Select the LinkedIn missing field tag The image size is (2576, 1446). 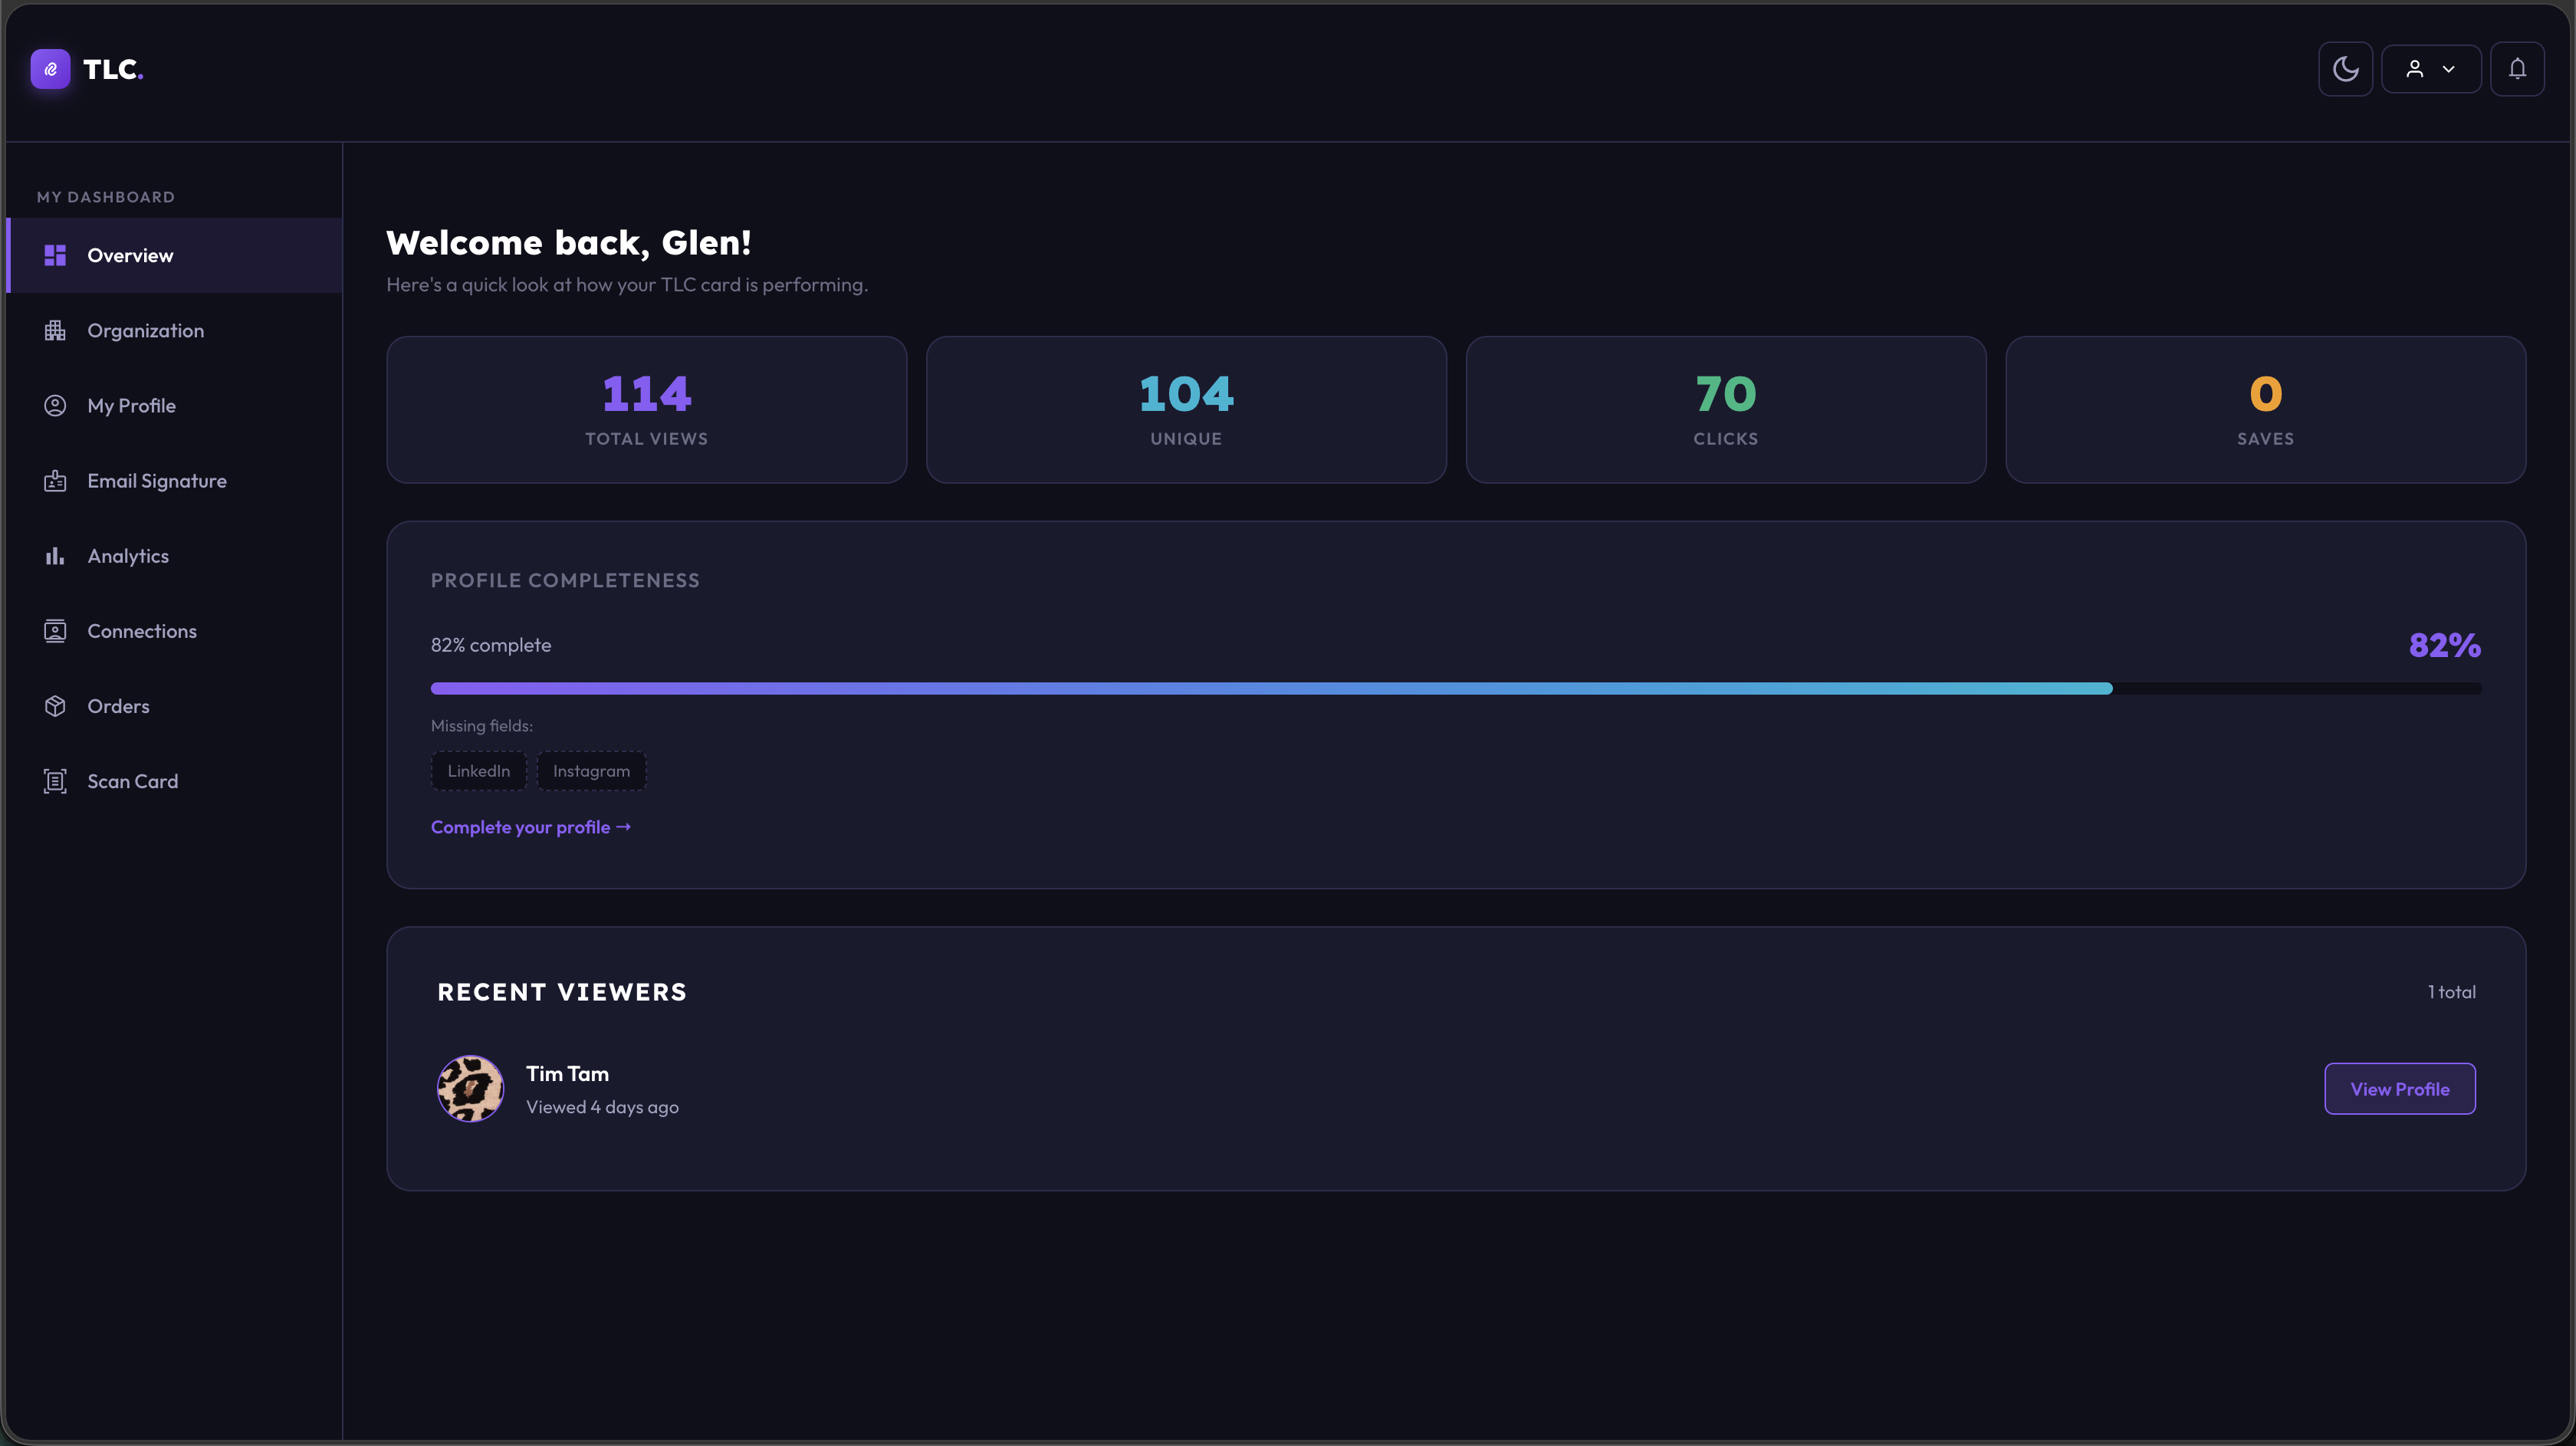(478, 771)
